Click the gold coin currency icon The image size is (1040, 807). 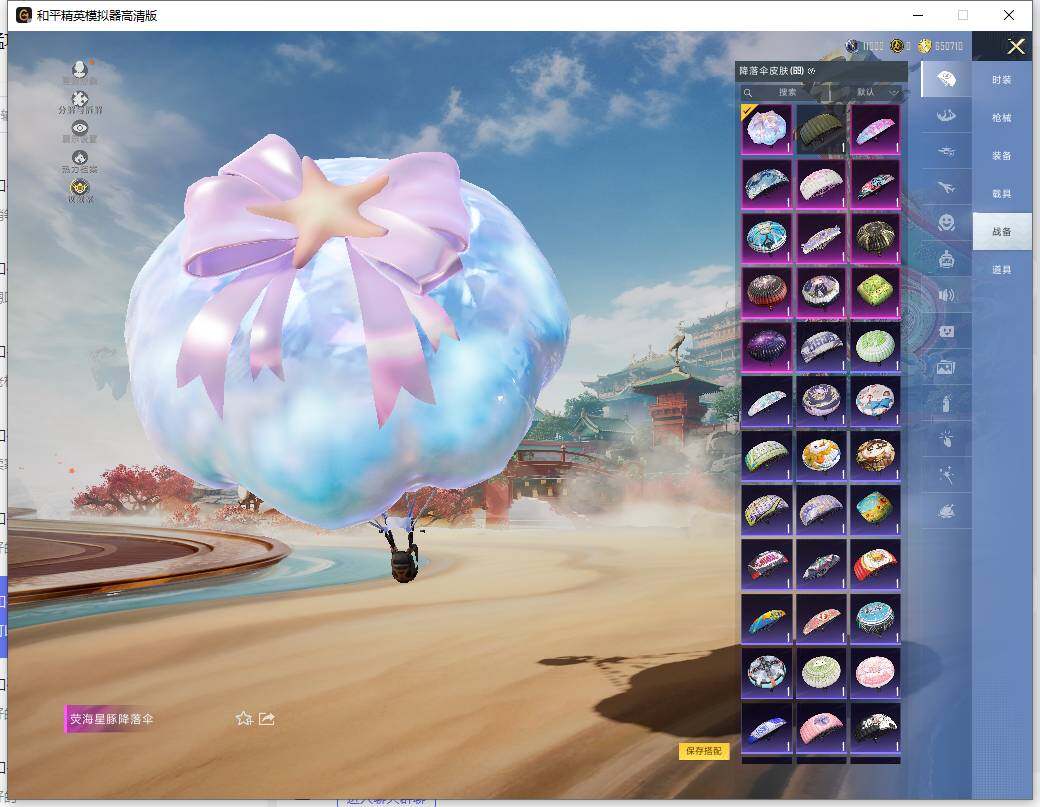925,46
